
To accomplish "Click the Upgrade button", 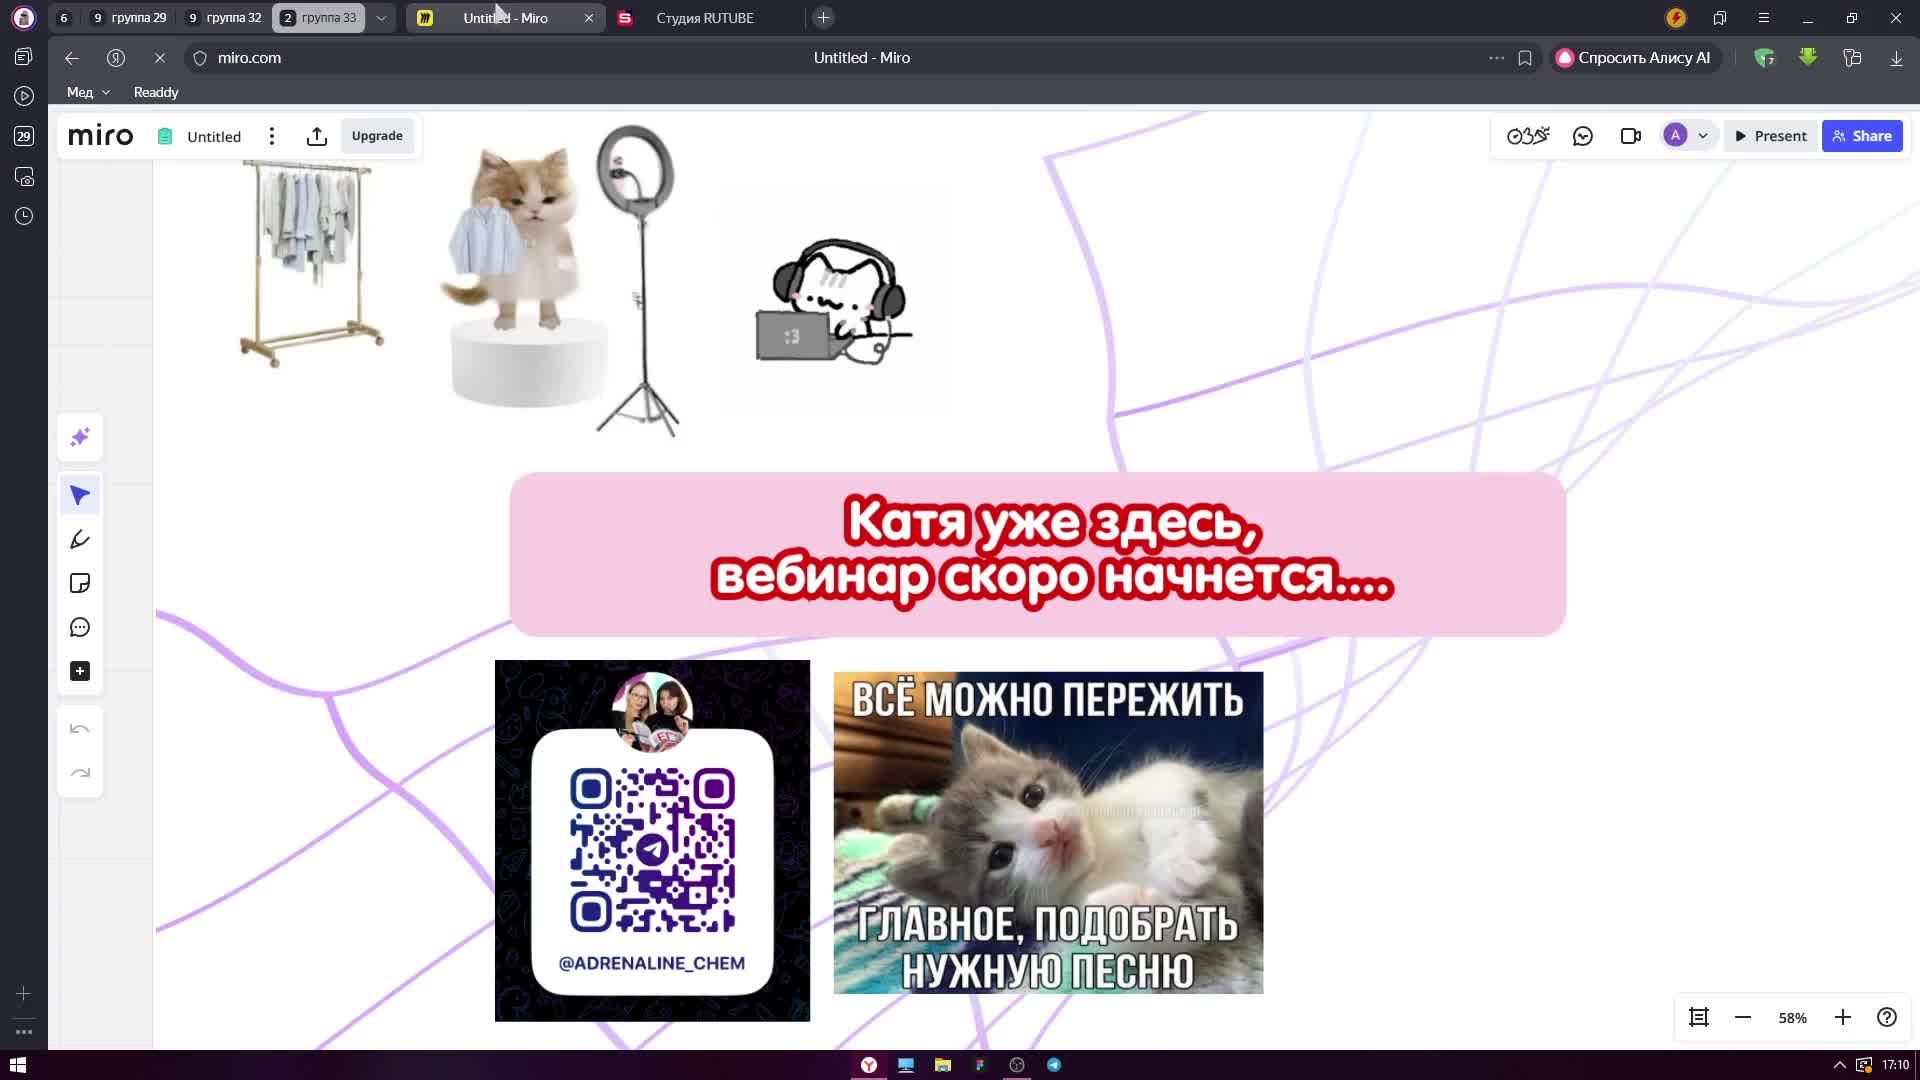I will [377, 136].
